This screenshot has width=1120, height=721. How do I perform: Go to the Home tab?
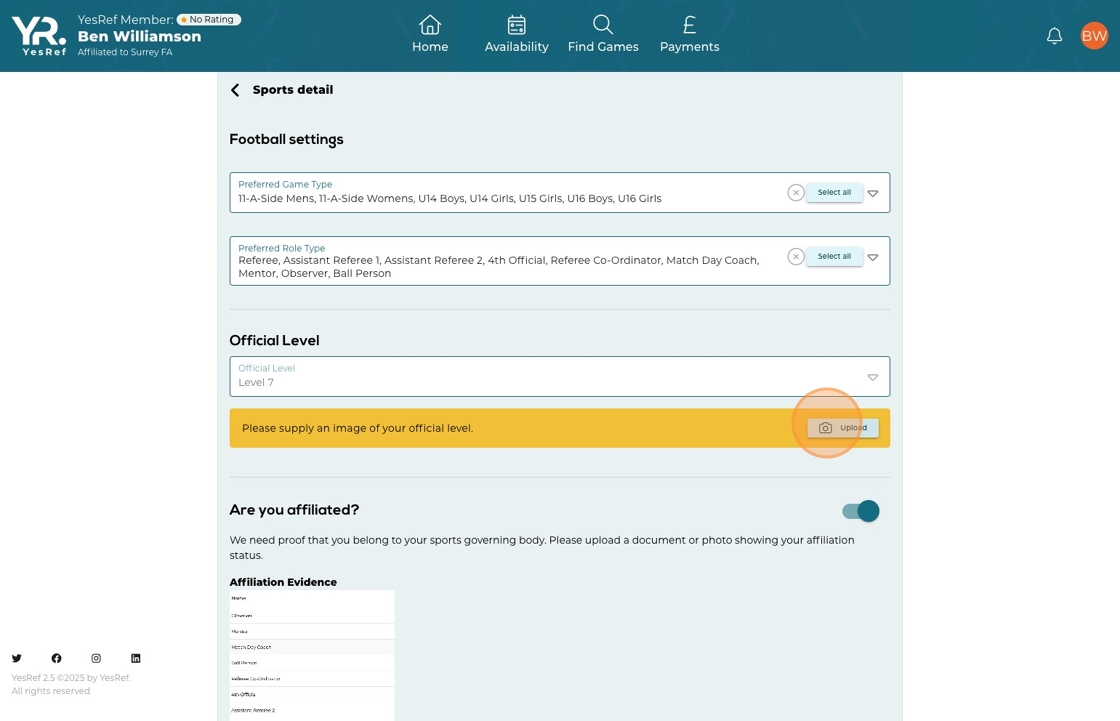430,35
